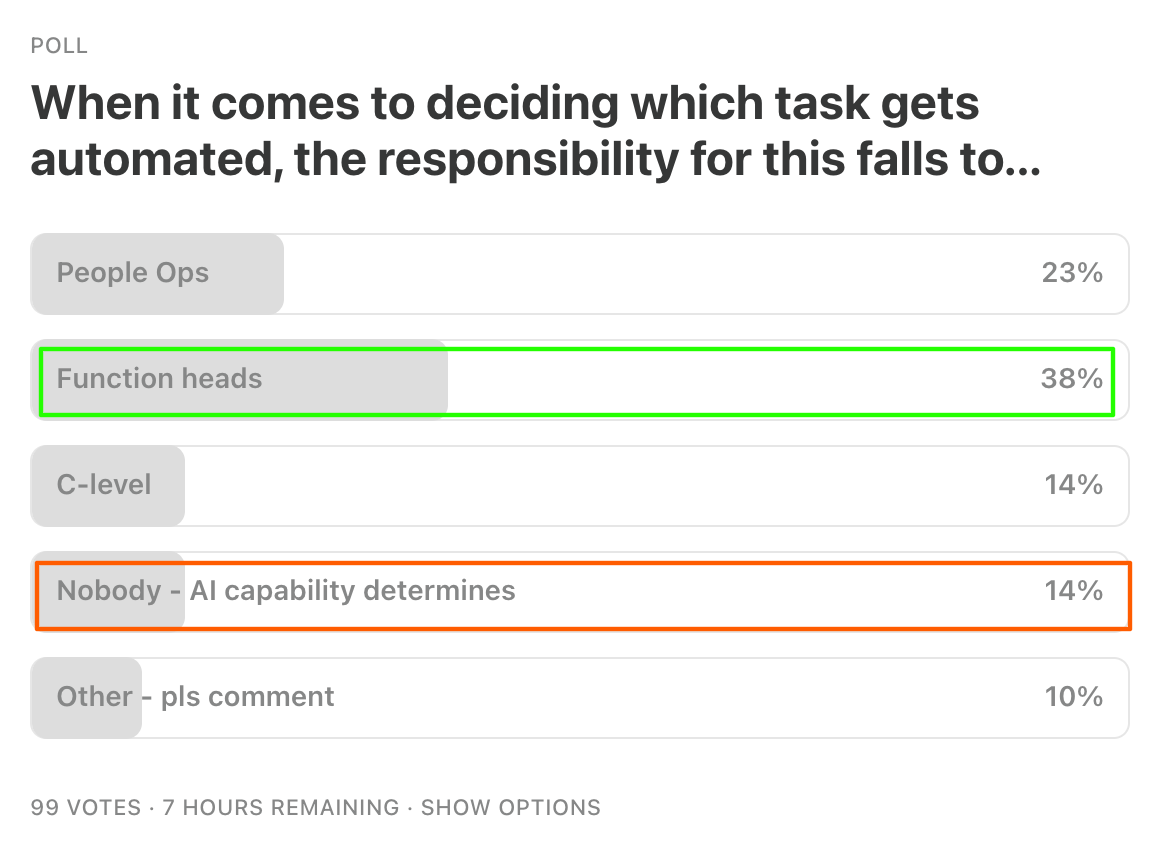This screenshot has height=854, width=1162.
Task: Pick 'Nobody - AI capability determines' answer
Action: coord(580,592)
